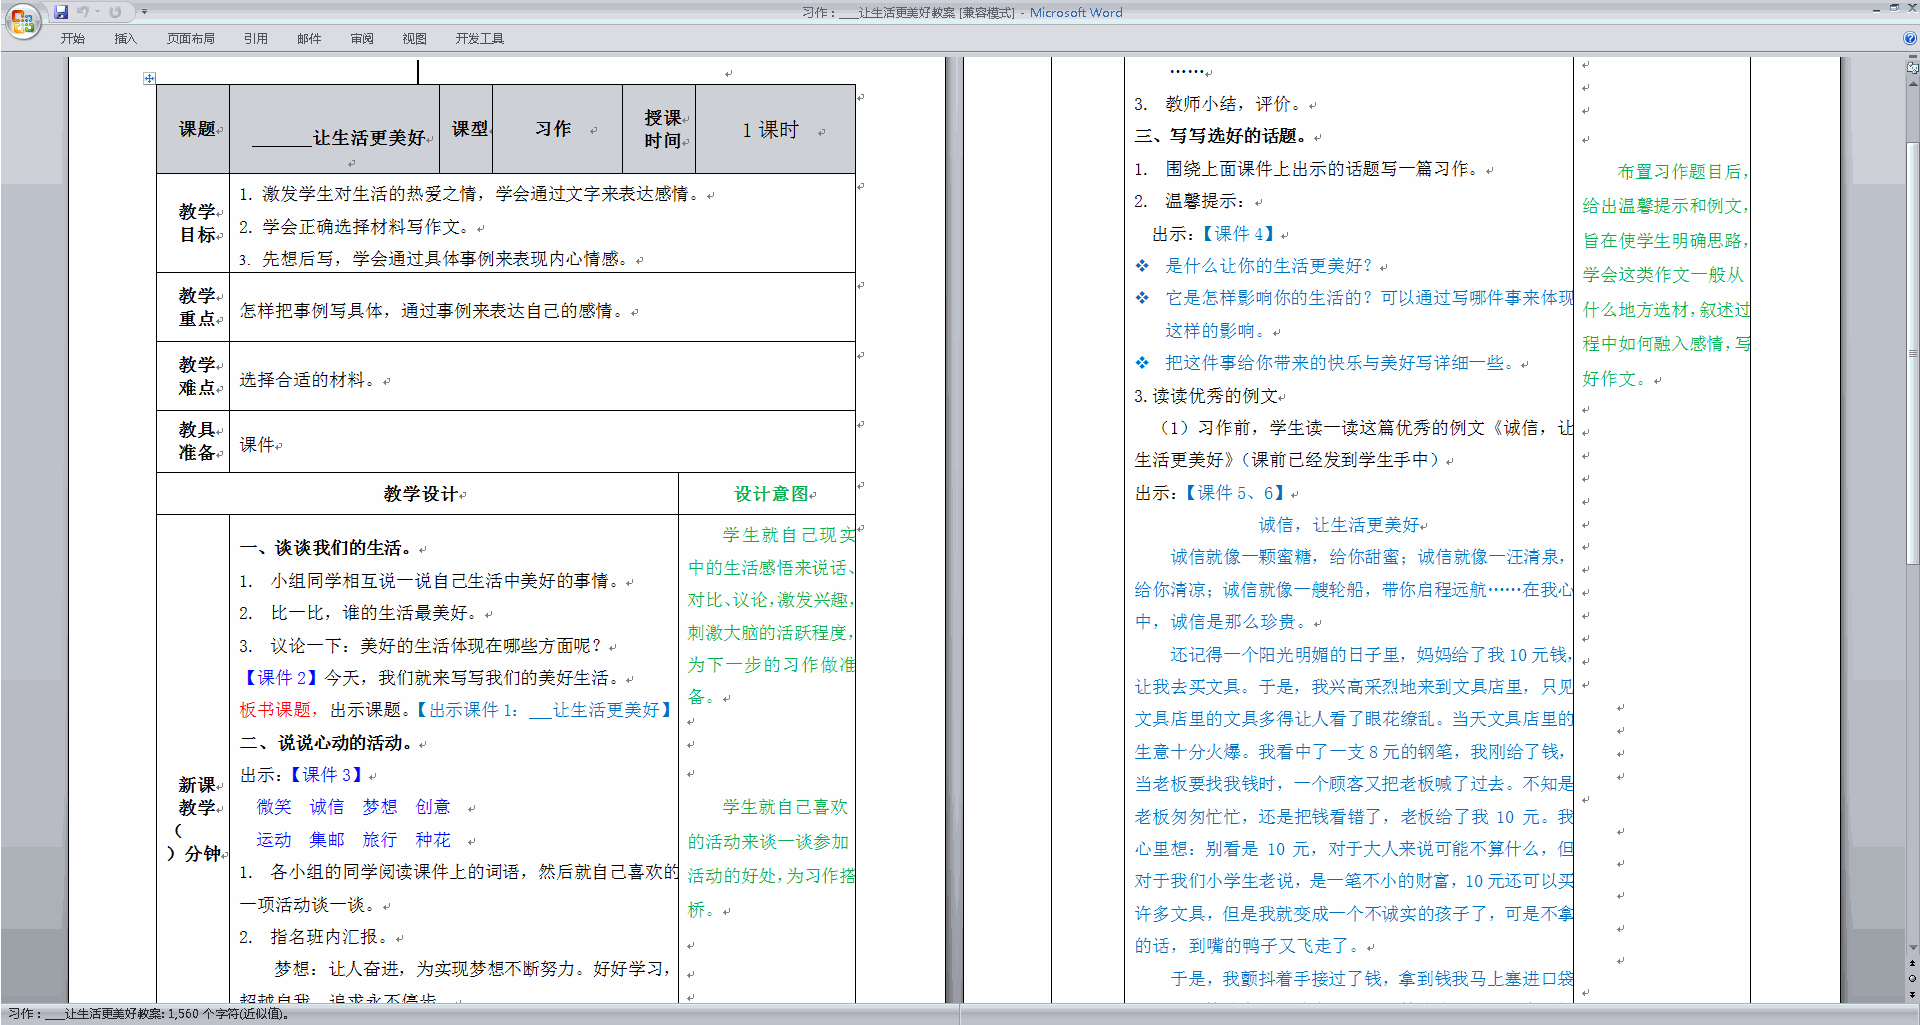Click the 旅行 word in the list
This screenshot has width=1920, height=1025.
380,840
